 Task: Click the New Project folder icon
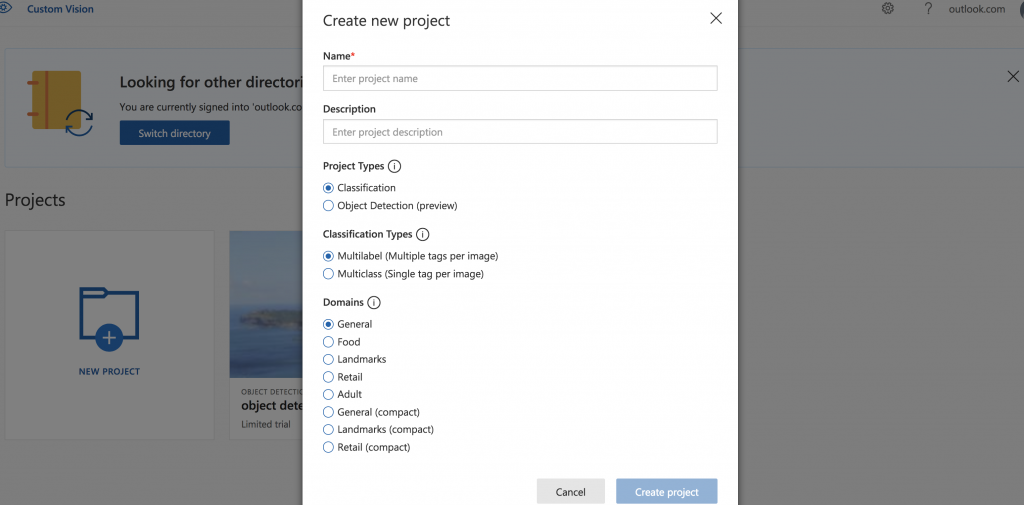(x=109, y=319)
